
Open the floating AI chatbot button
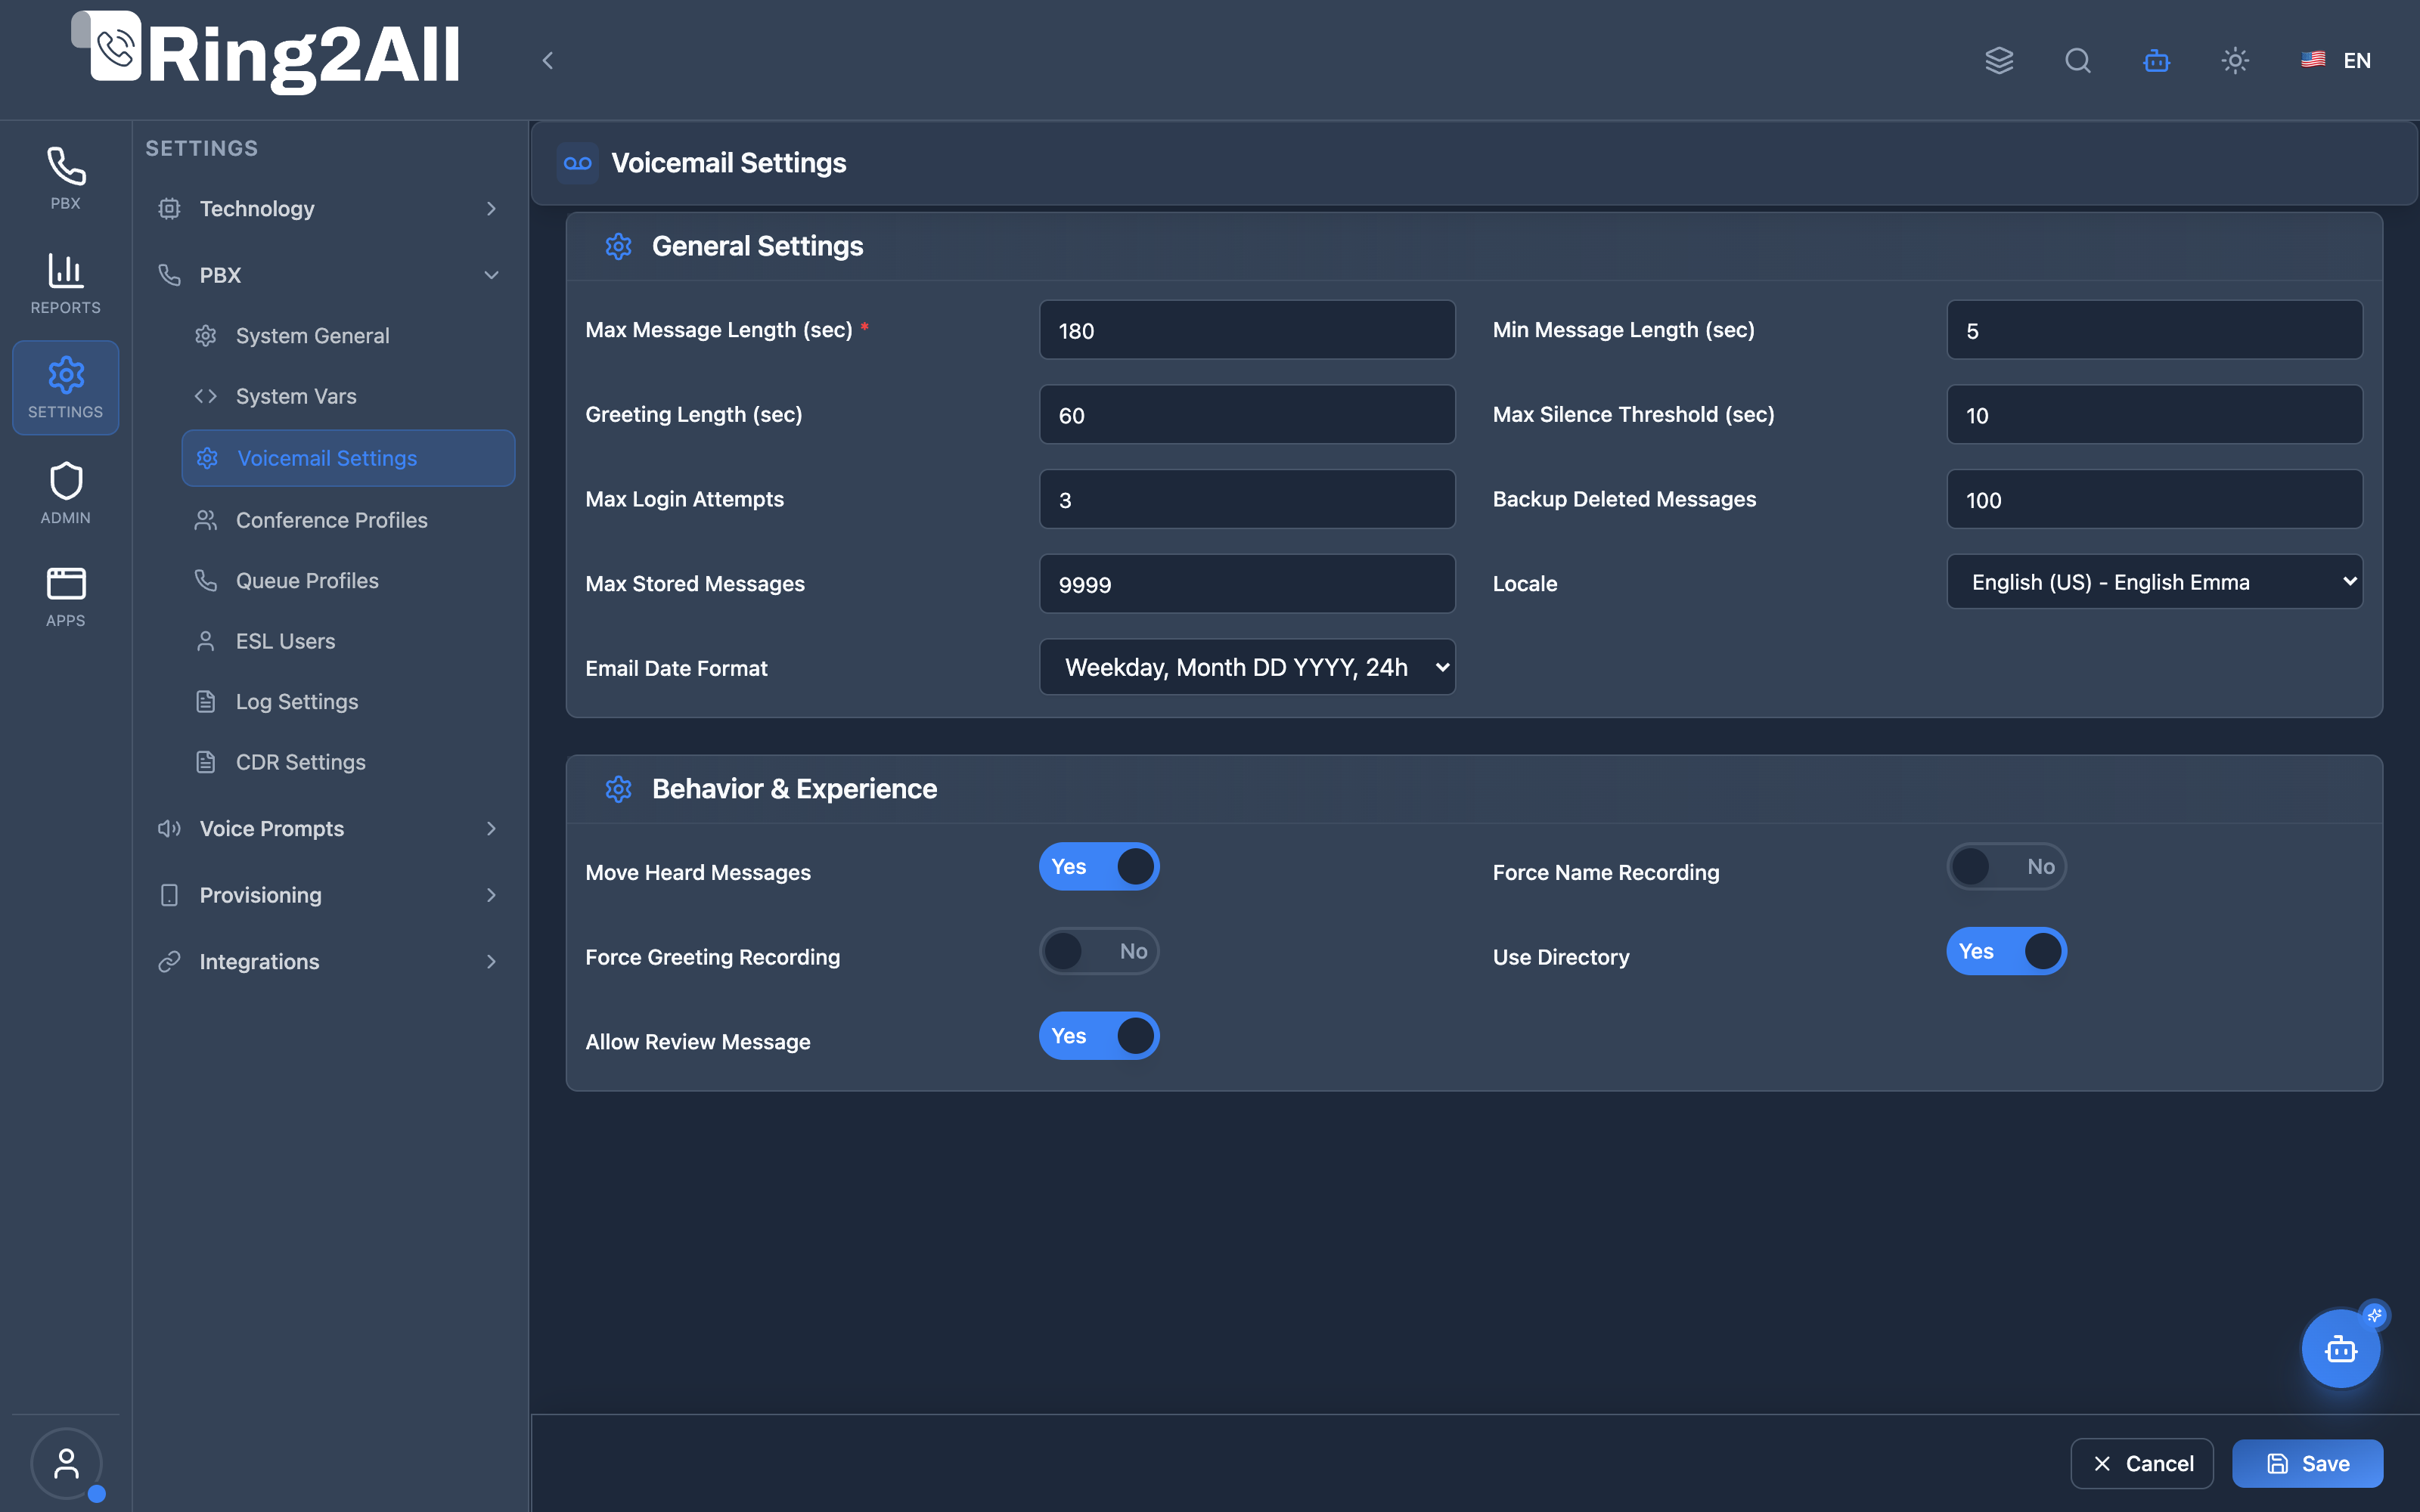[x=2341, y=1349]
